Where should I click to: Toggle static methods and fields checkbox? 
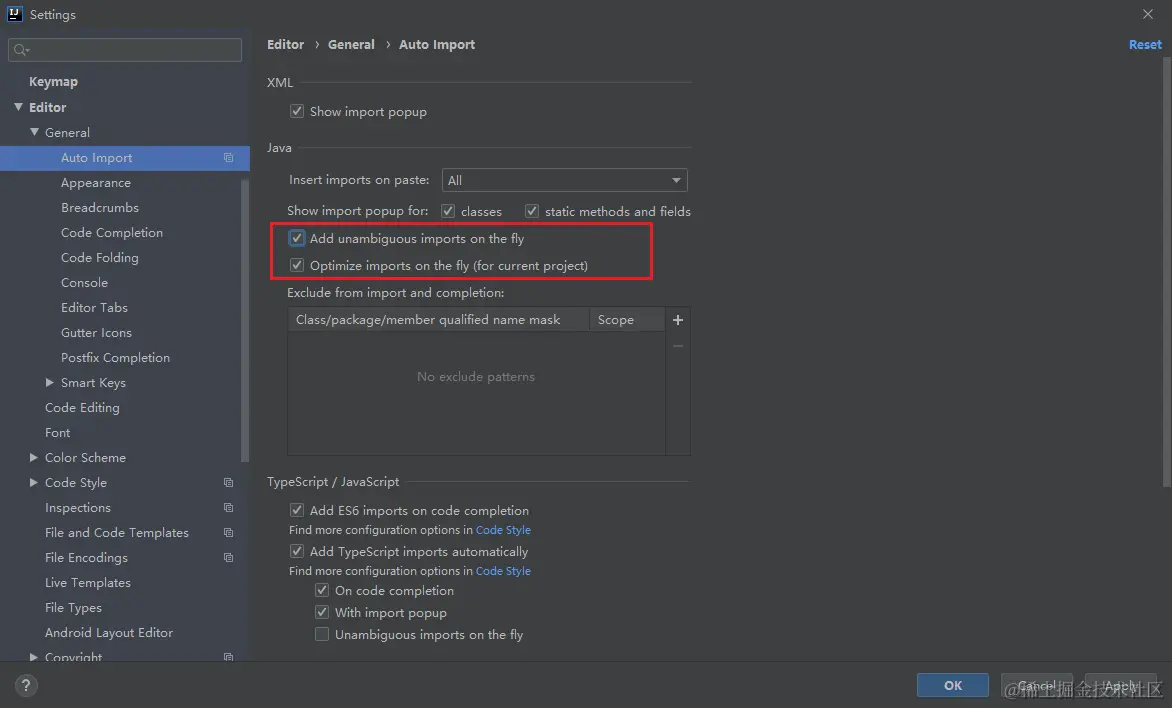(x=531, y=212)
